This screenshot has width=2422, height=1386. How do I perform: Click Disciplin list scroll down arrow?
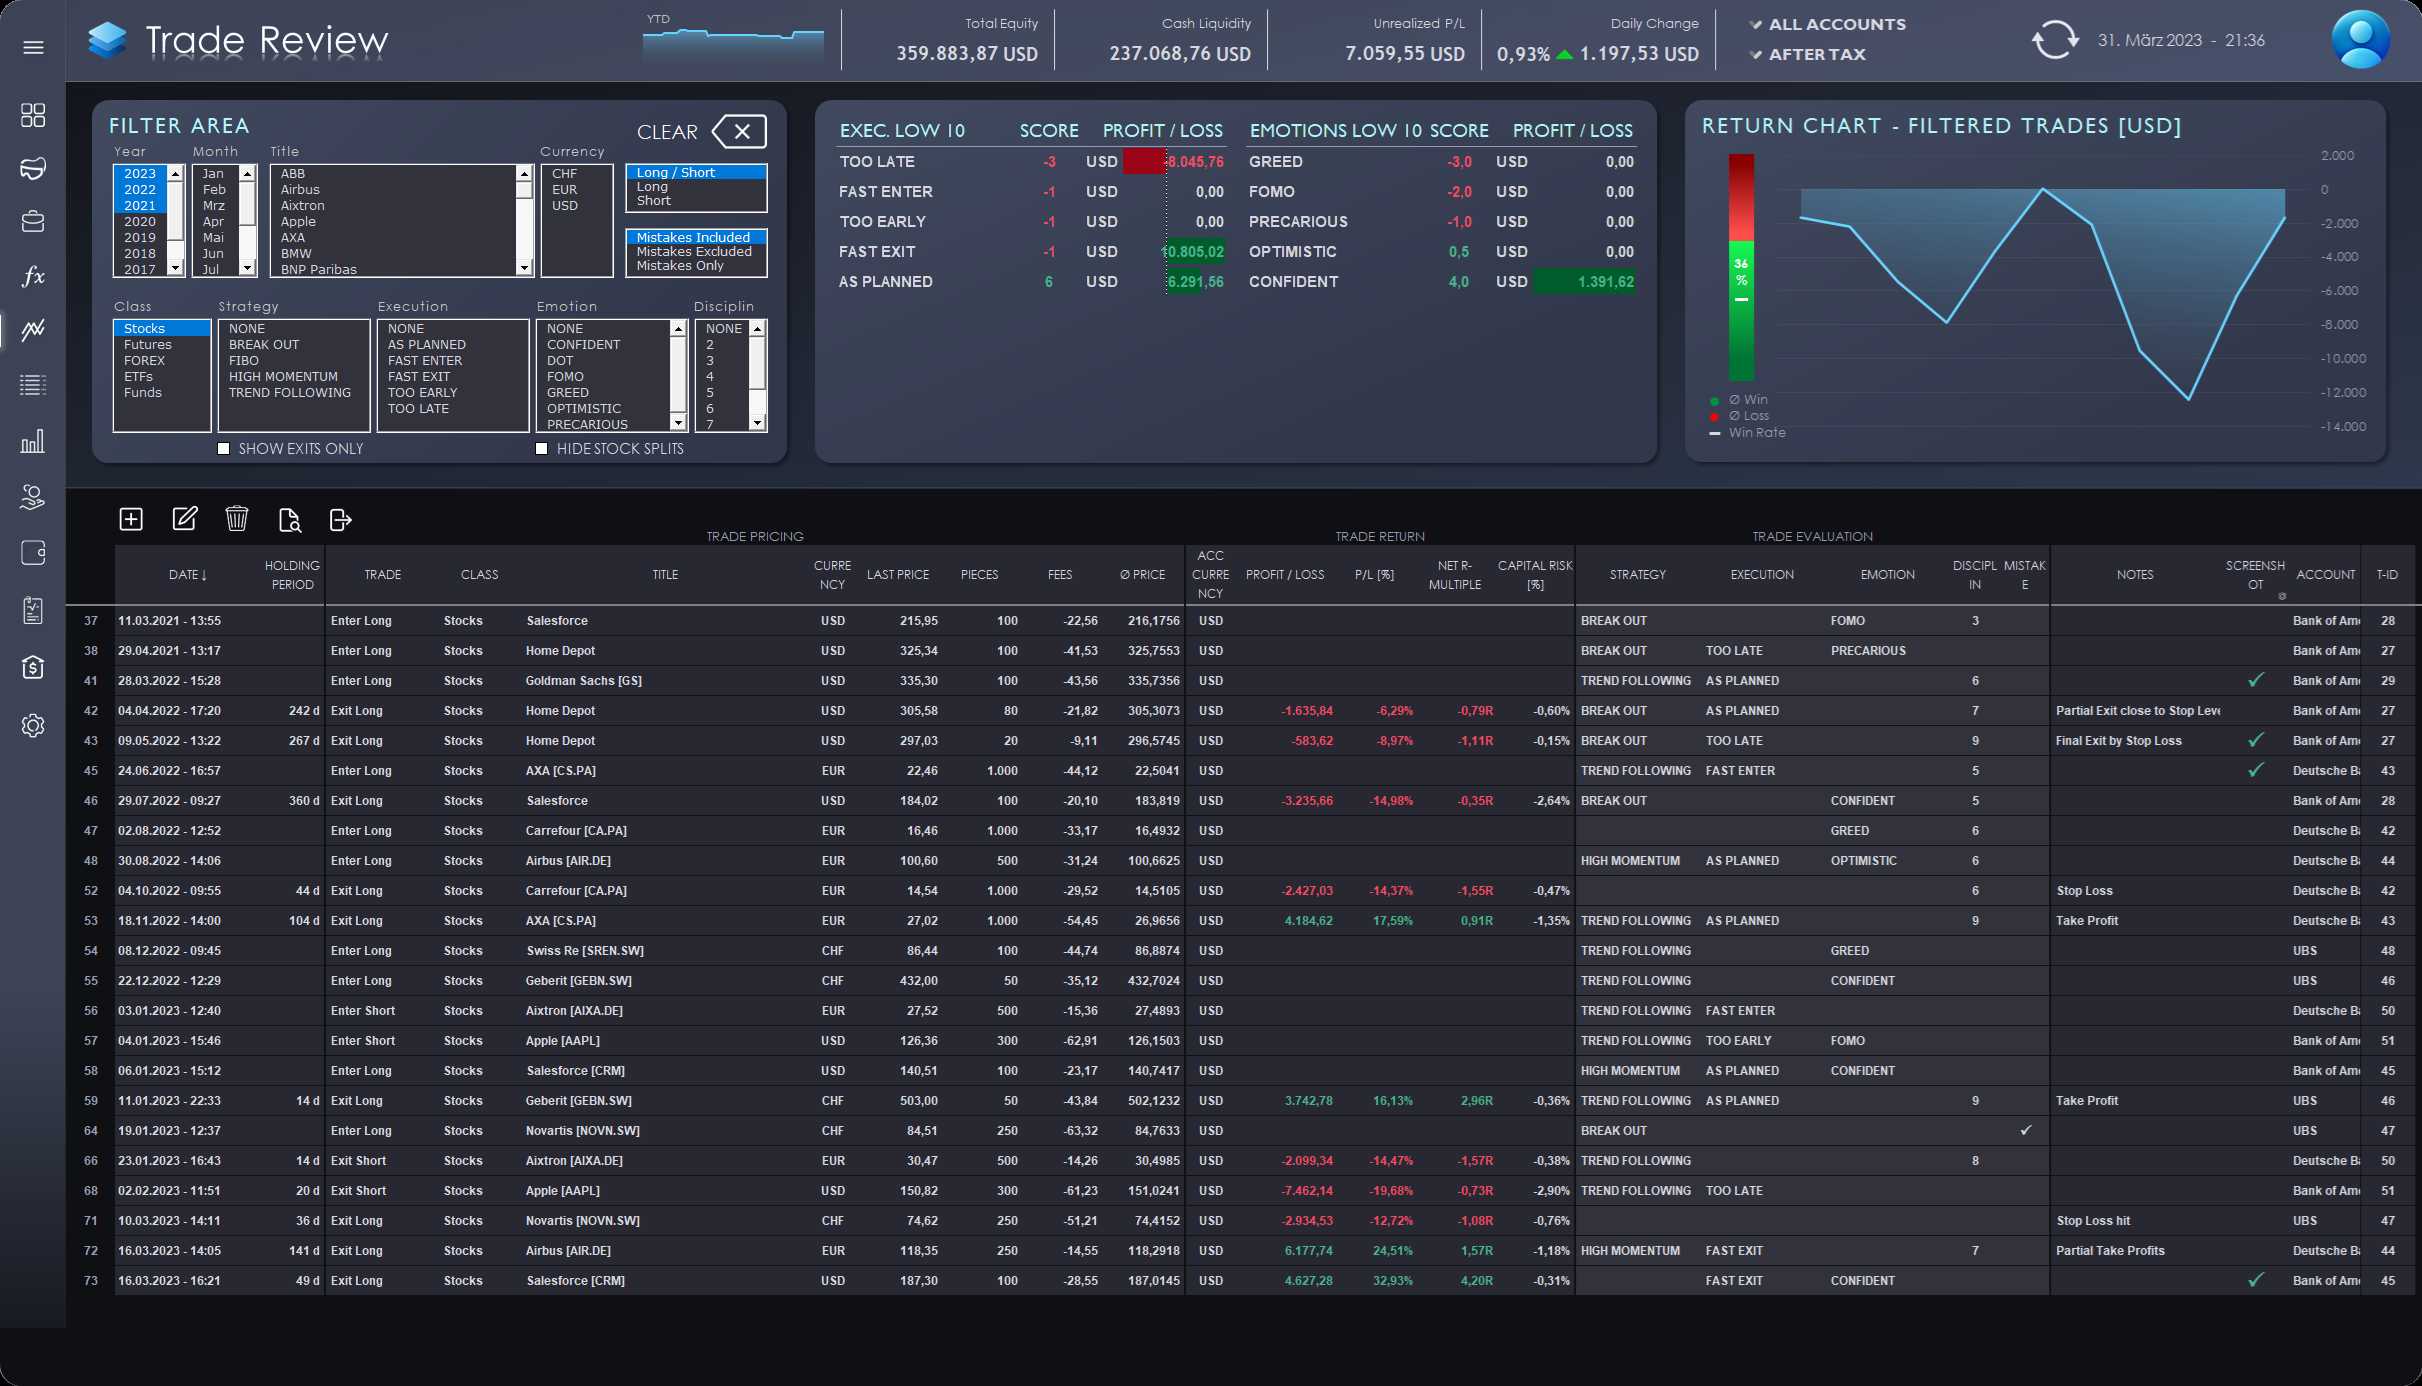[757, 423]
